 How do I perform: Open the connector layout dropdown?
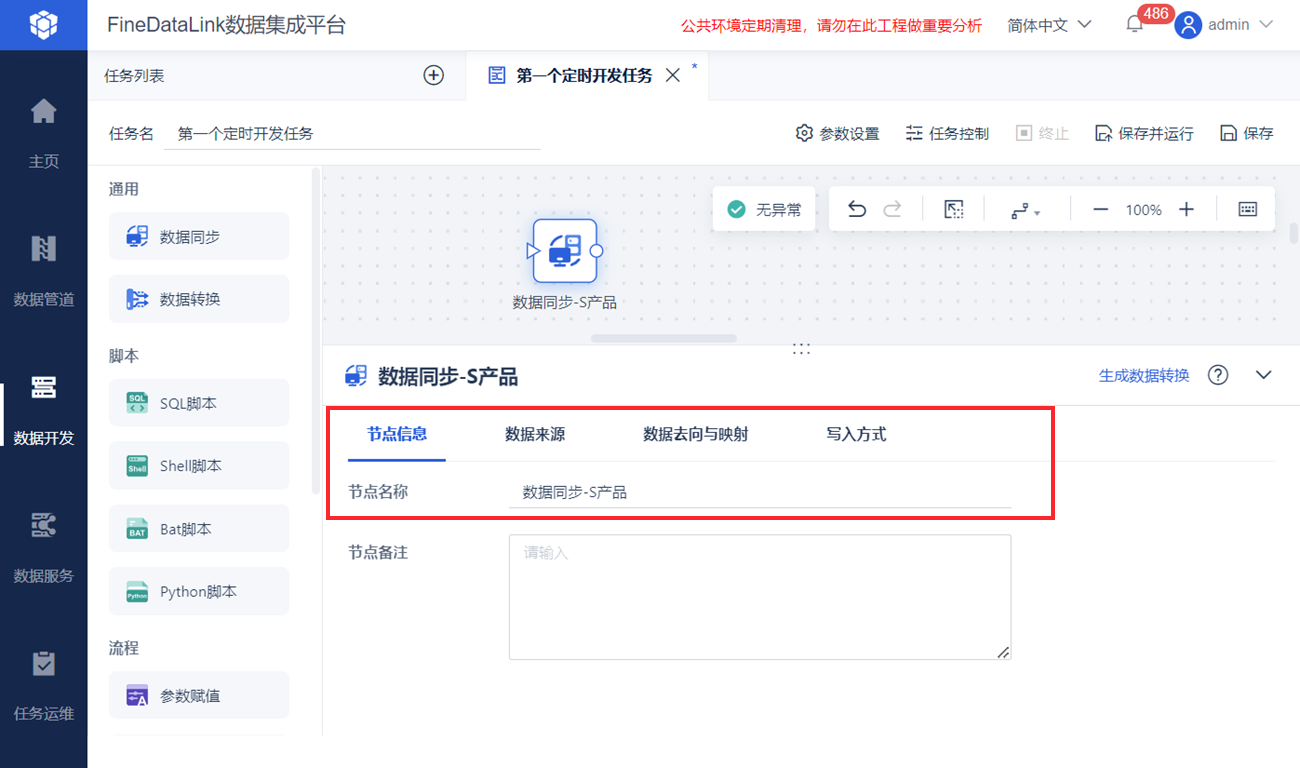pos(1025,209)
